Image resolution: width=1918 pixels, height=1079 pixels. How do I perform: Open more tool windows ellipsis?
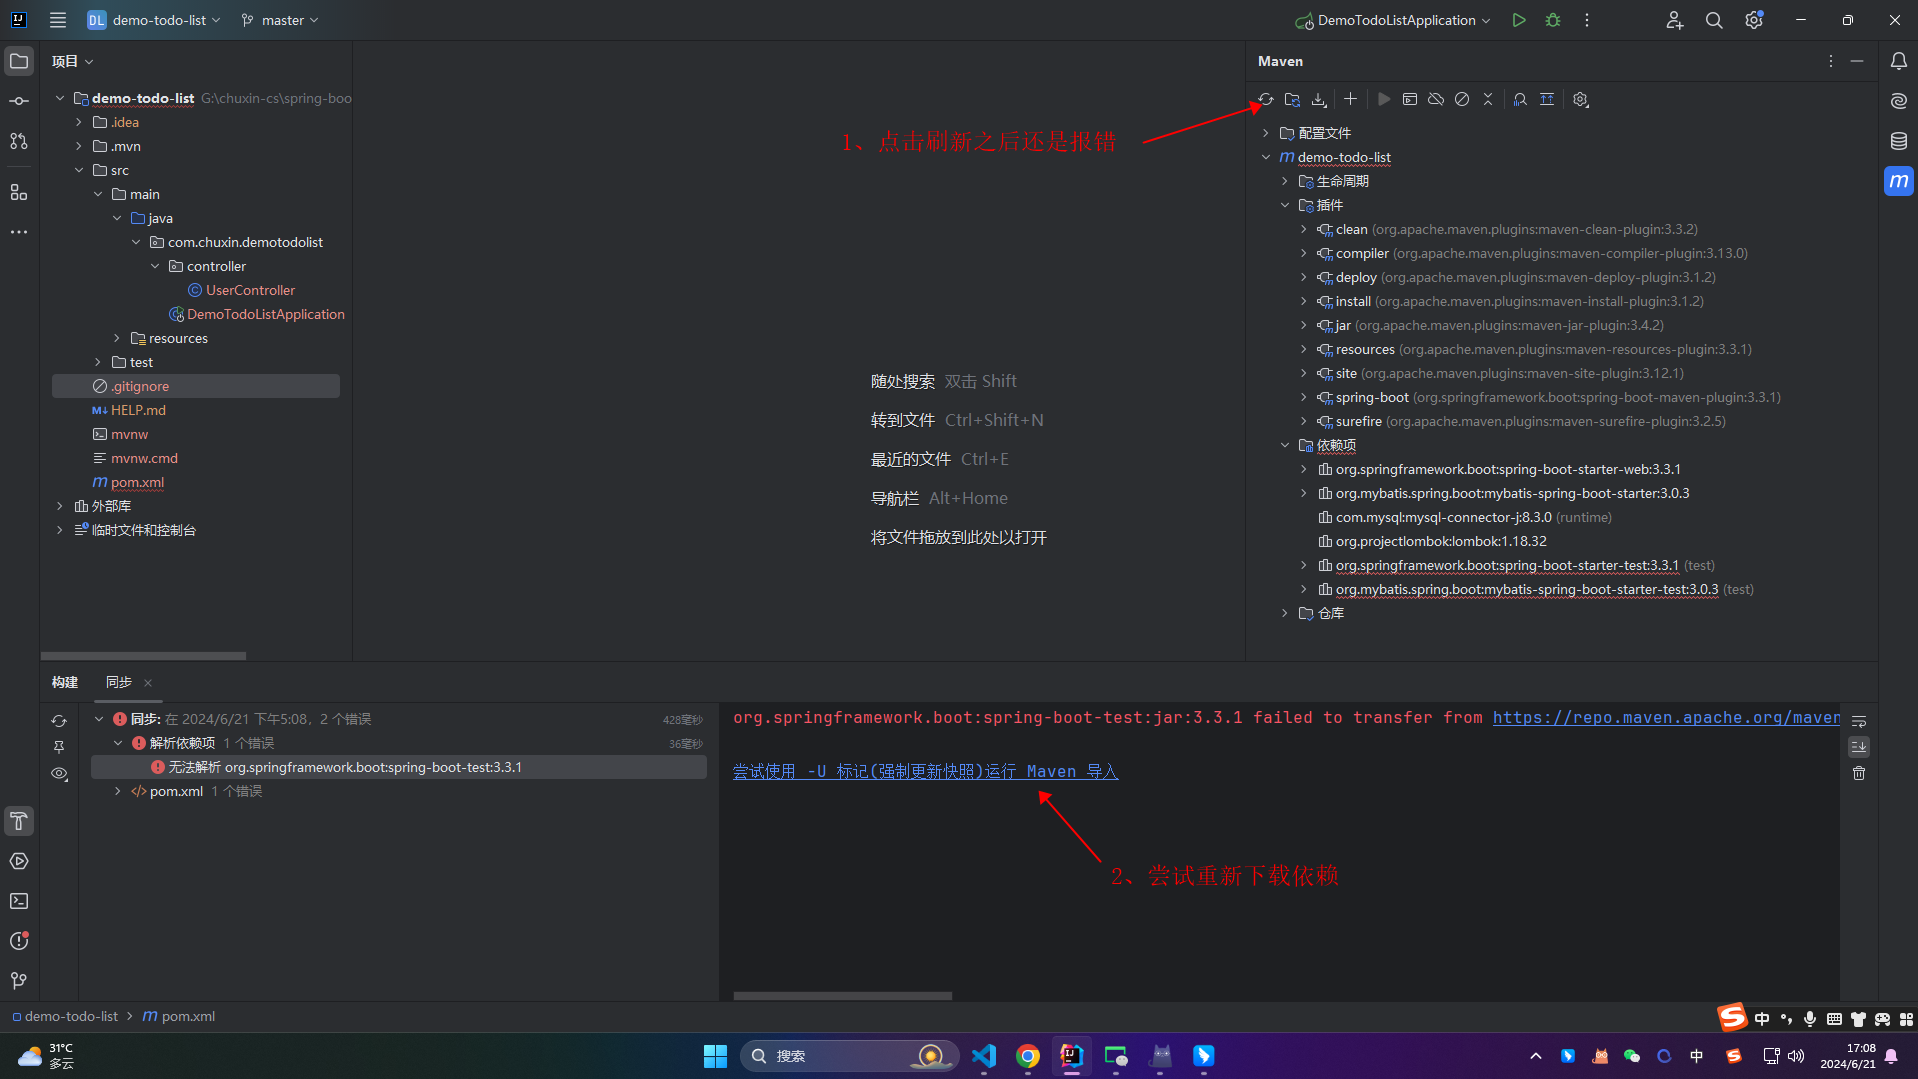click(19, 232)
